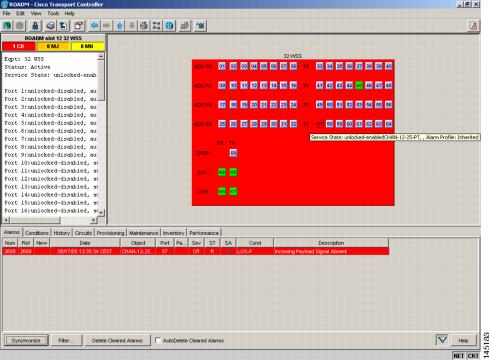Switch to the Provisioning tab
Image resolution: width=489 pixels, height=360 pixels.
coord(111,233)
